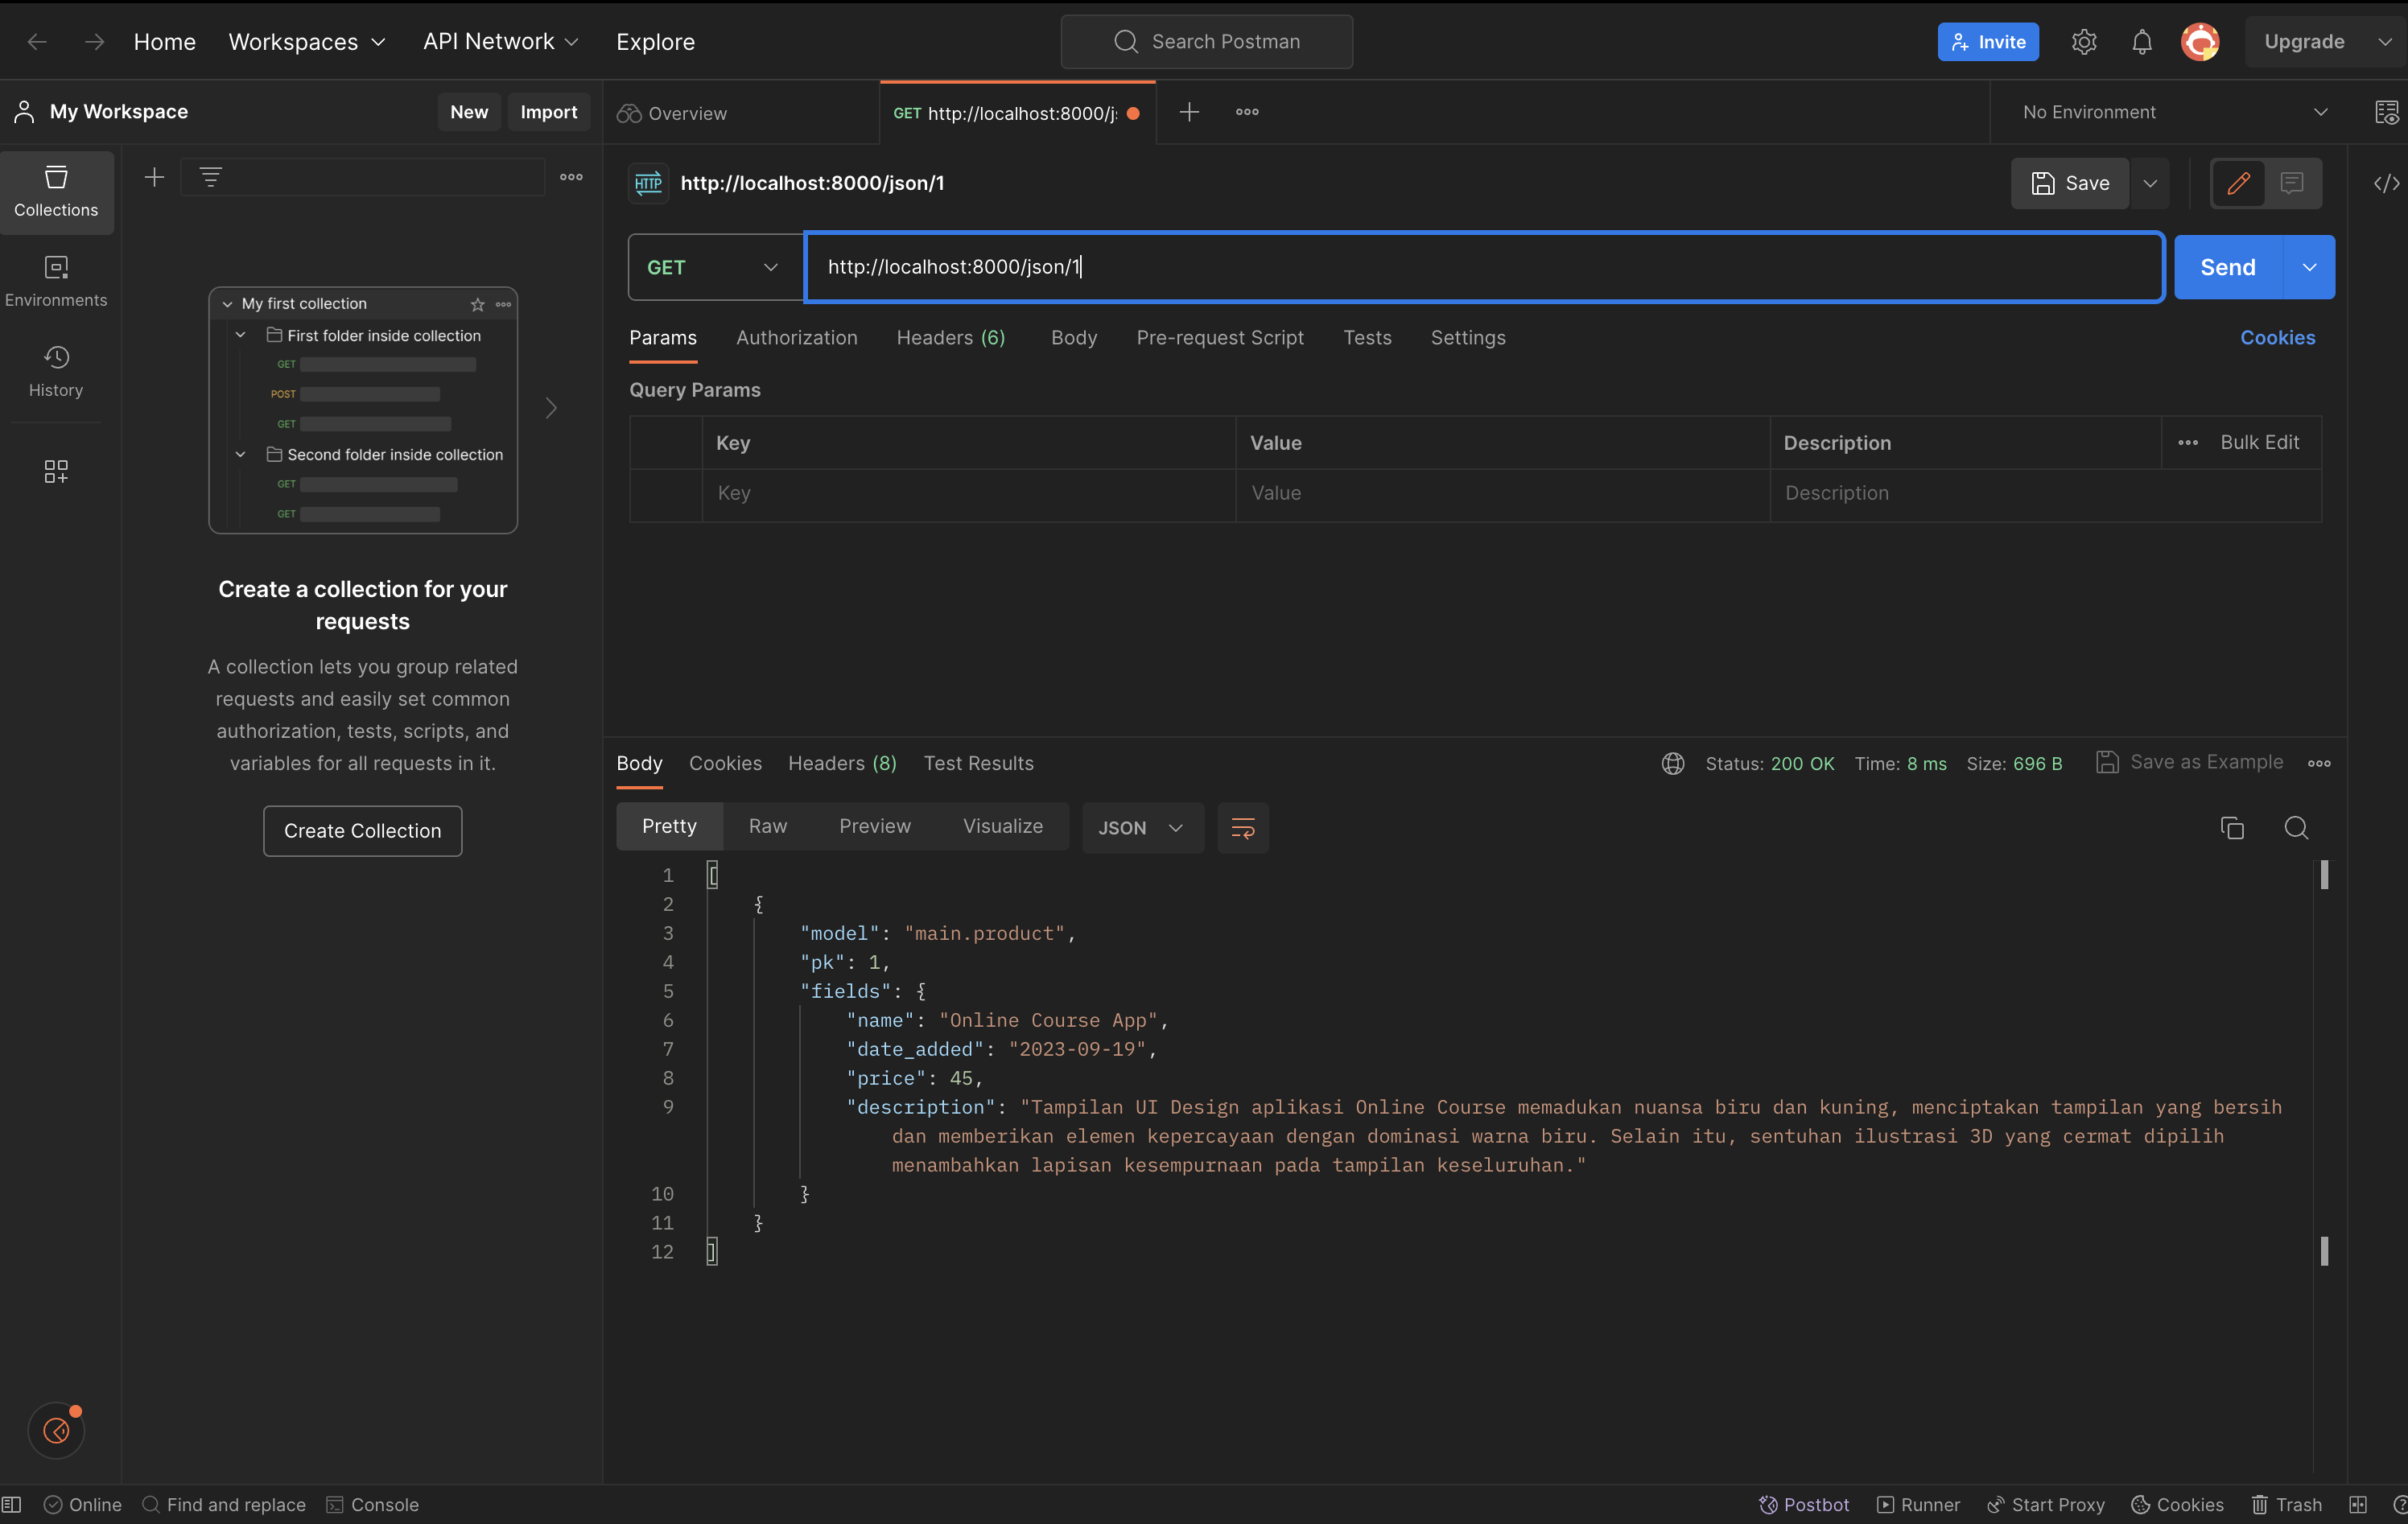The image size is (2408, 1524).
Task: Collapse the Second folder inside collection
Action: click(x=240, y=454)
